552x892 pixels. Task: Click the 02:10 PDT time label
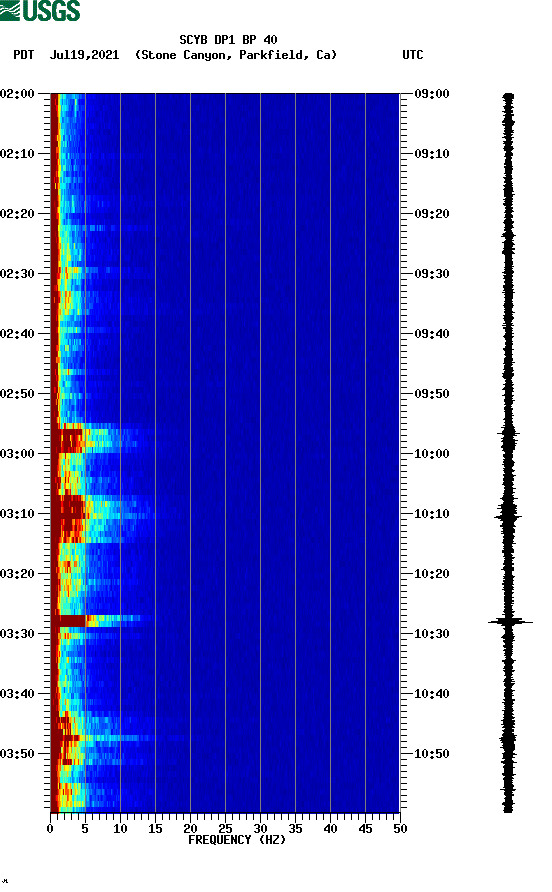coord(17,154)
